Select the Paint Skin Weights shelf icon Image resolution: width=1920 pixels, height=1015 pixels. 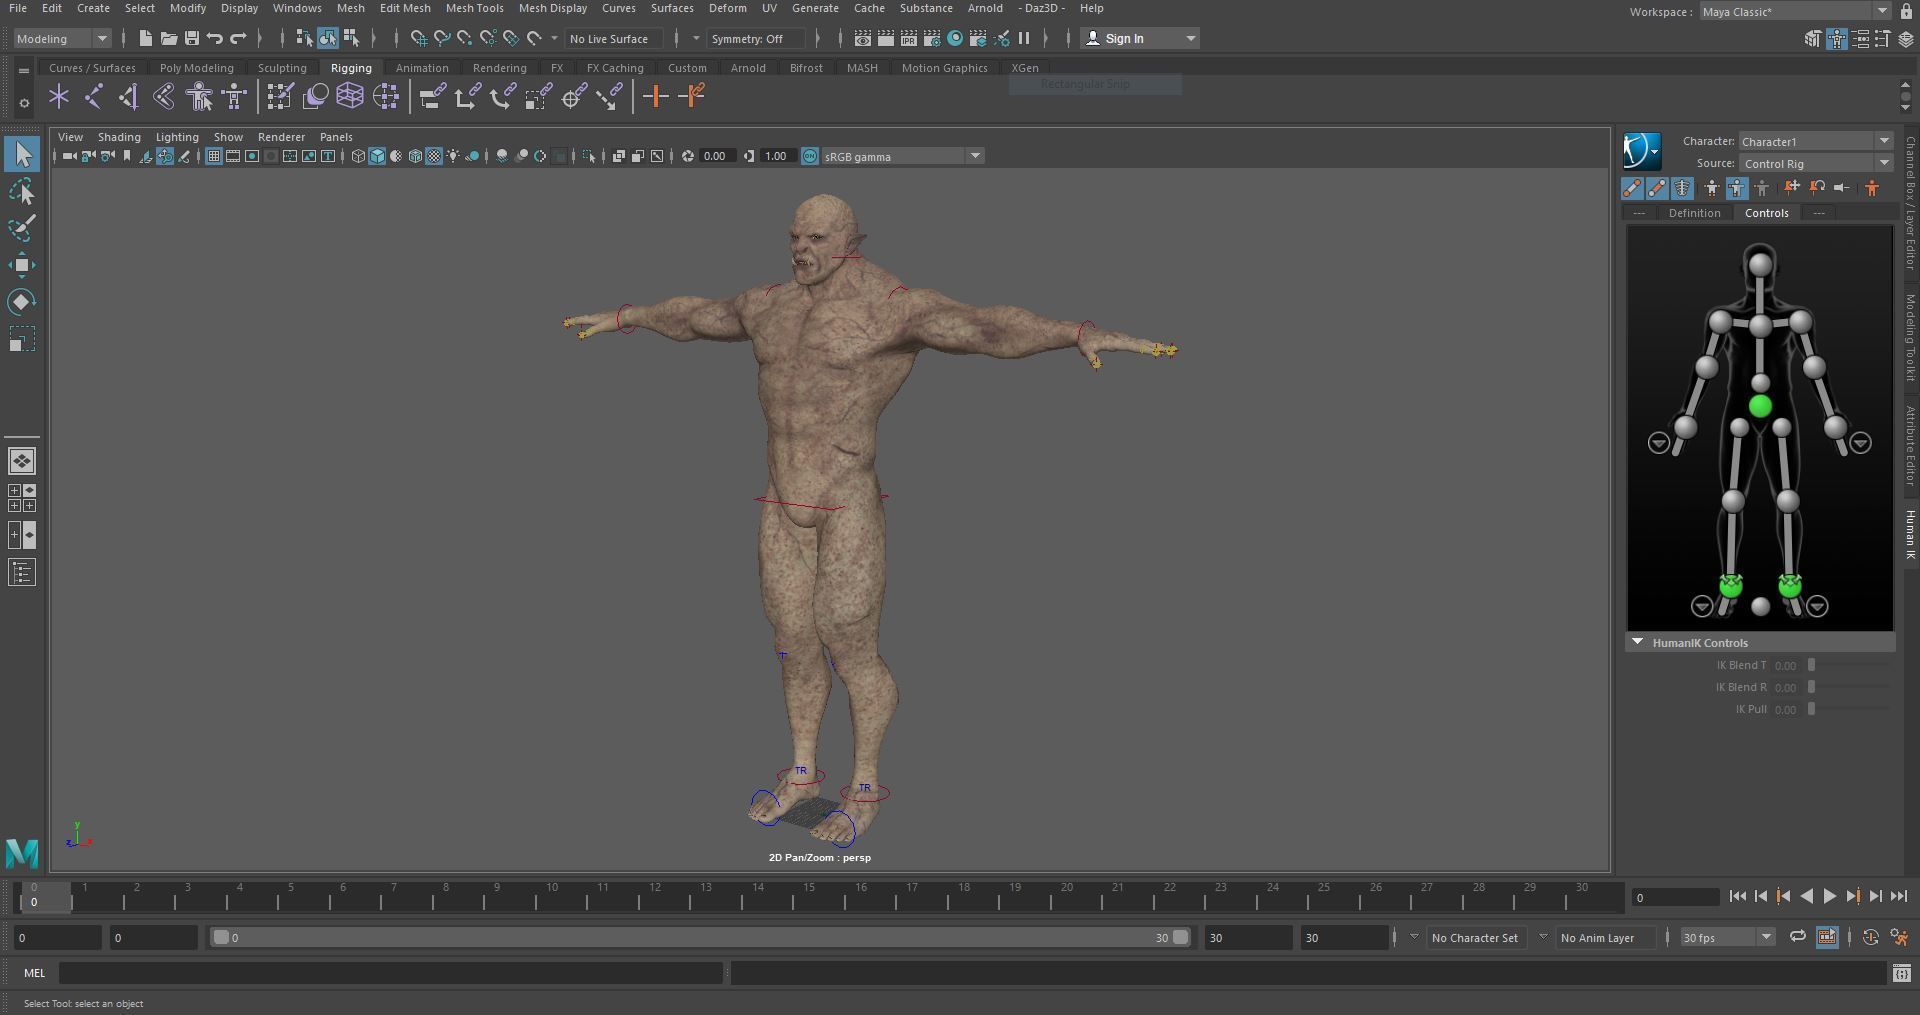click(x=280, y=97)
